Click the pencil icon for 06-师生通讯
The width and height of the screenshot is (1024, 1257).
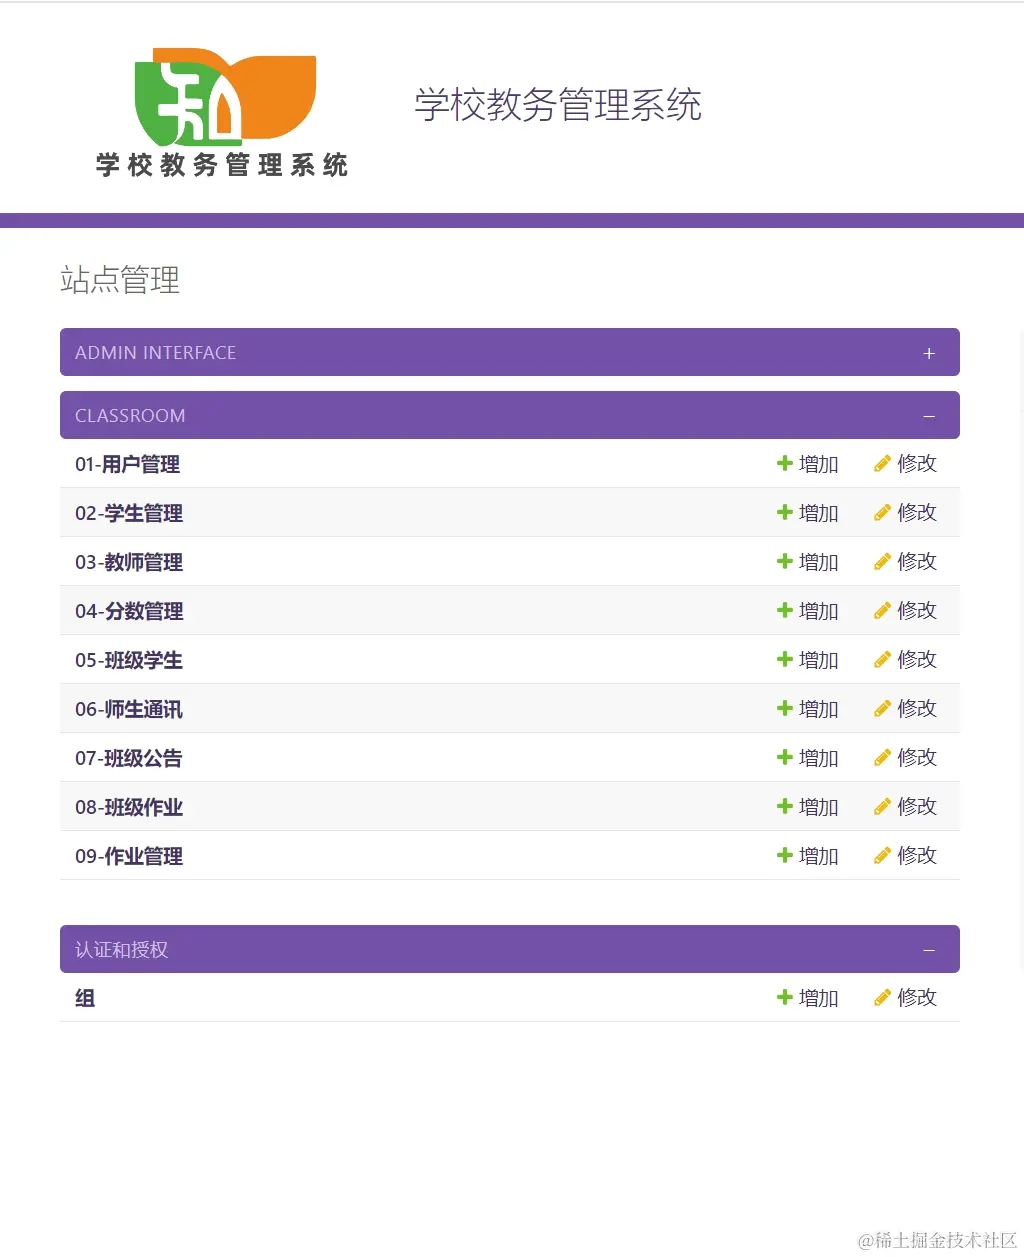tap(882, 708)
